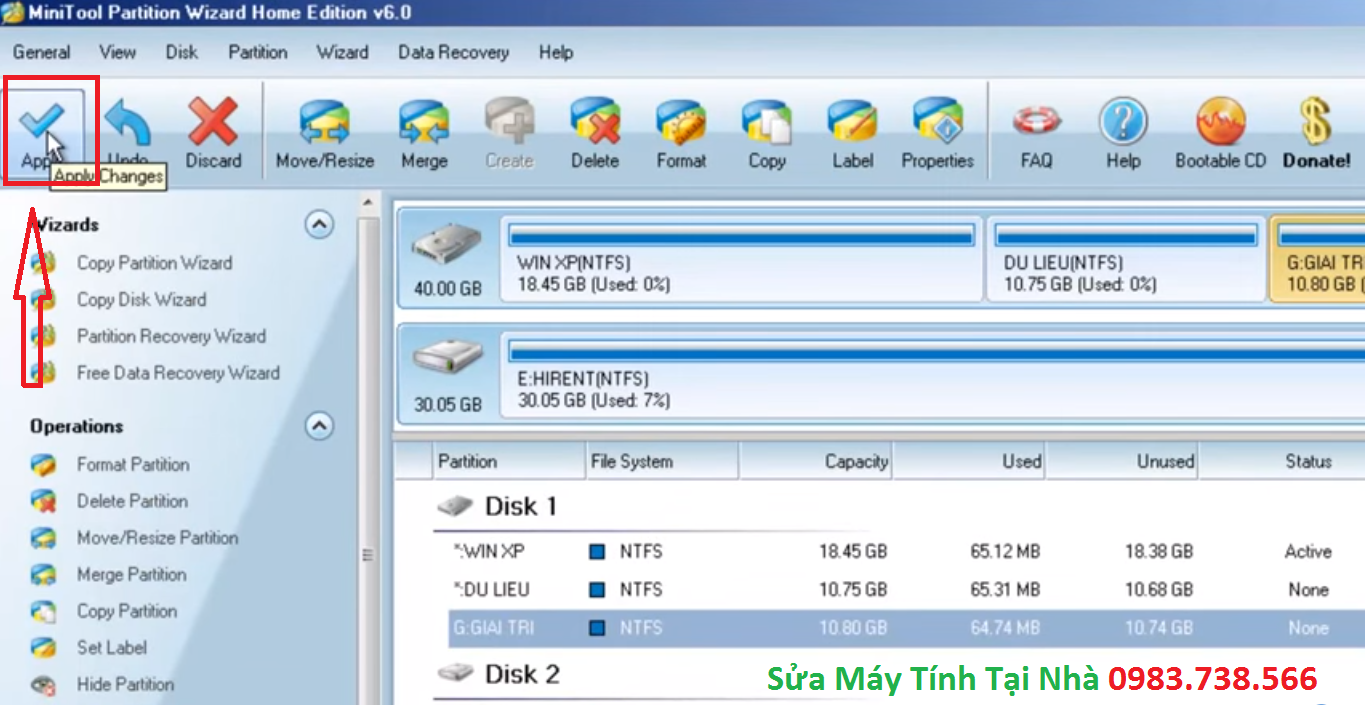Click the Merge partition toolbar icon
This screenshot has height=705, width=1365.
click(424, 122)
